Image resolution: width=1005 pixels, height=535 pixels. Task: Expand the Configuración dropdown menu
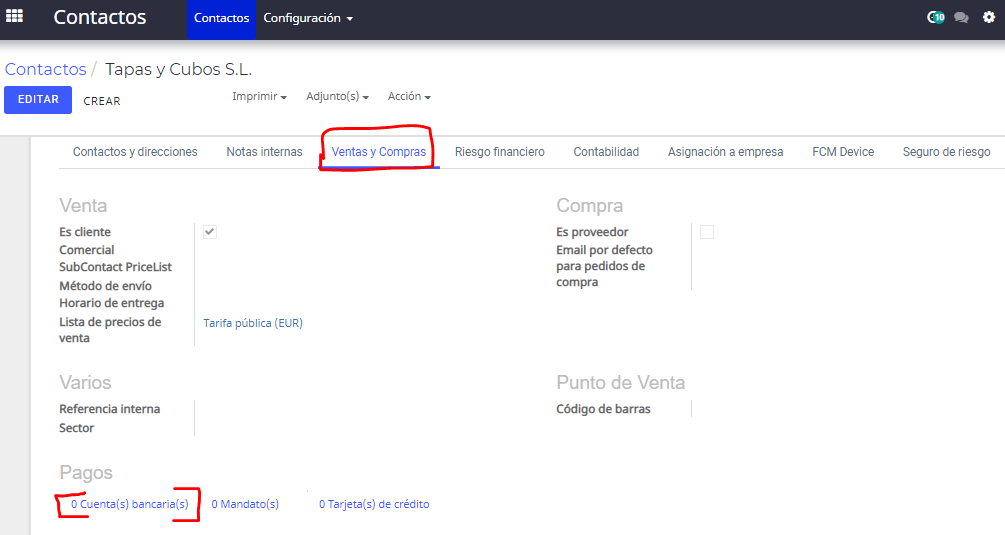[x=308, y=19]
